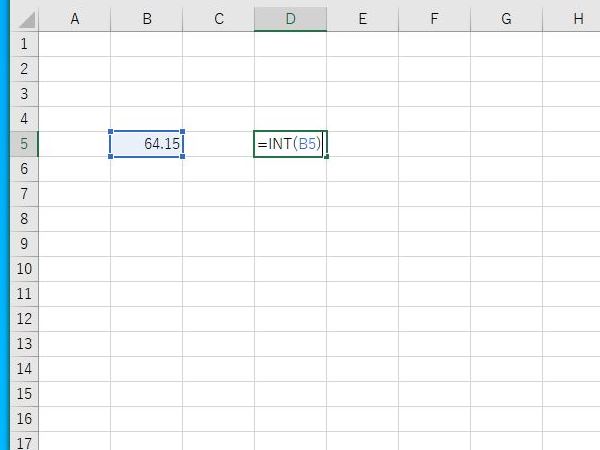600x450 pixels.
Task: Click empty cell C5 between the value and formula
Action: coord(218,144)
